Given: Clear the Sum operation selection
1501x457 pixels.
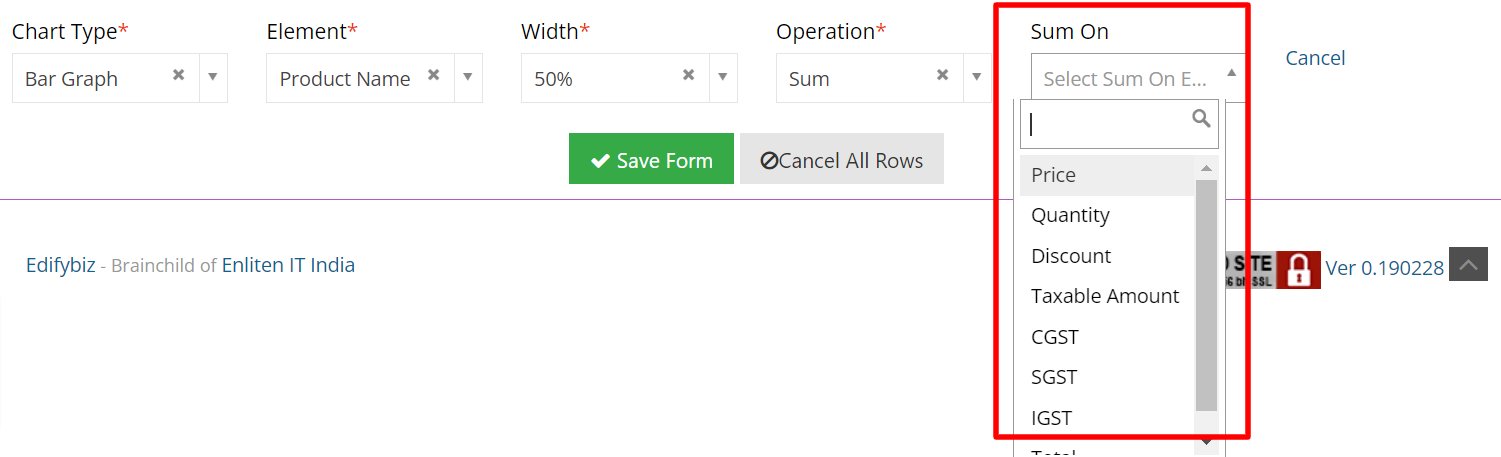Looking at the screenshot, I should 942,75.
